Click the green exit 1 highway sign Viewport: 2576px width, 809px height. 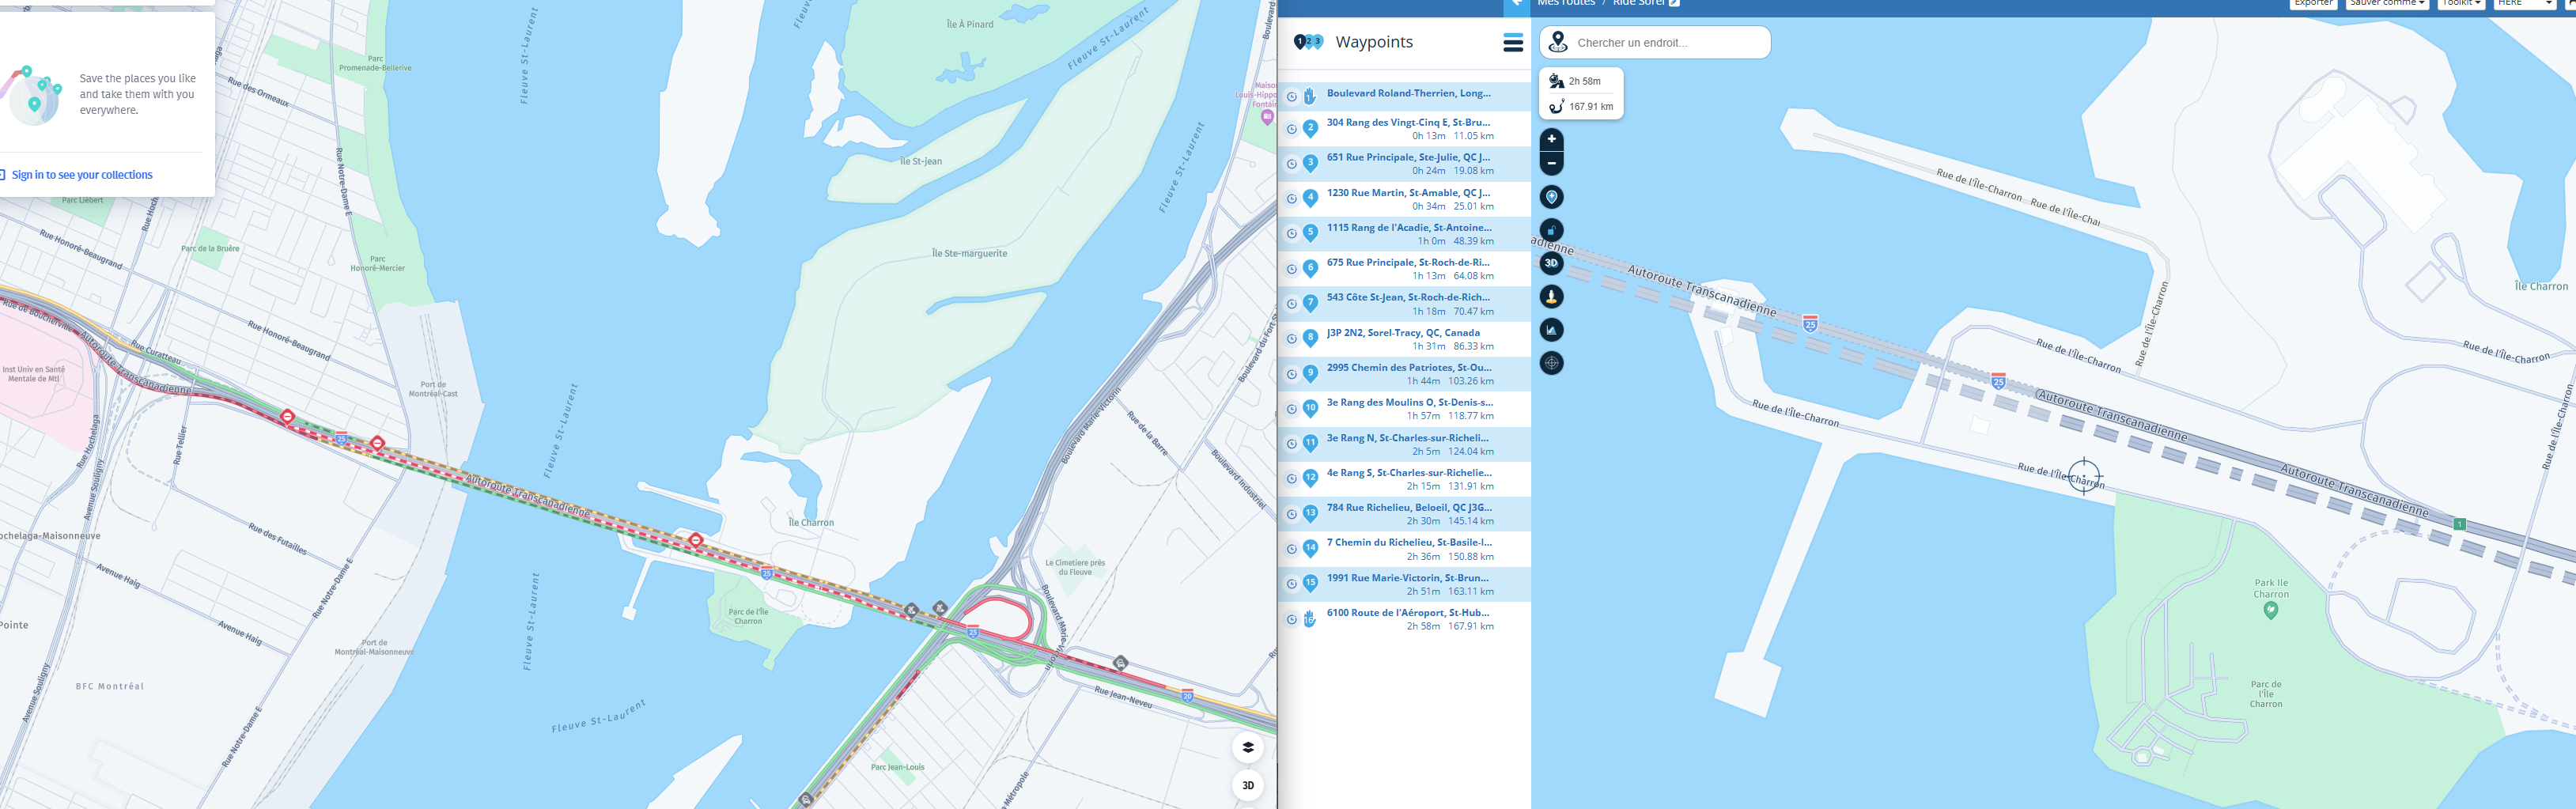tap(2460, 524)
